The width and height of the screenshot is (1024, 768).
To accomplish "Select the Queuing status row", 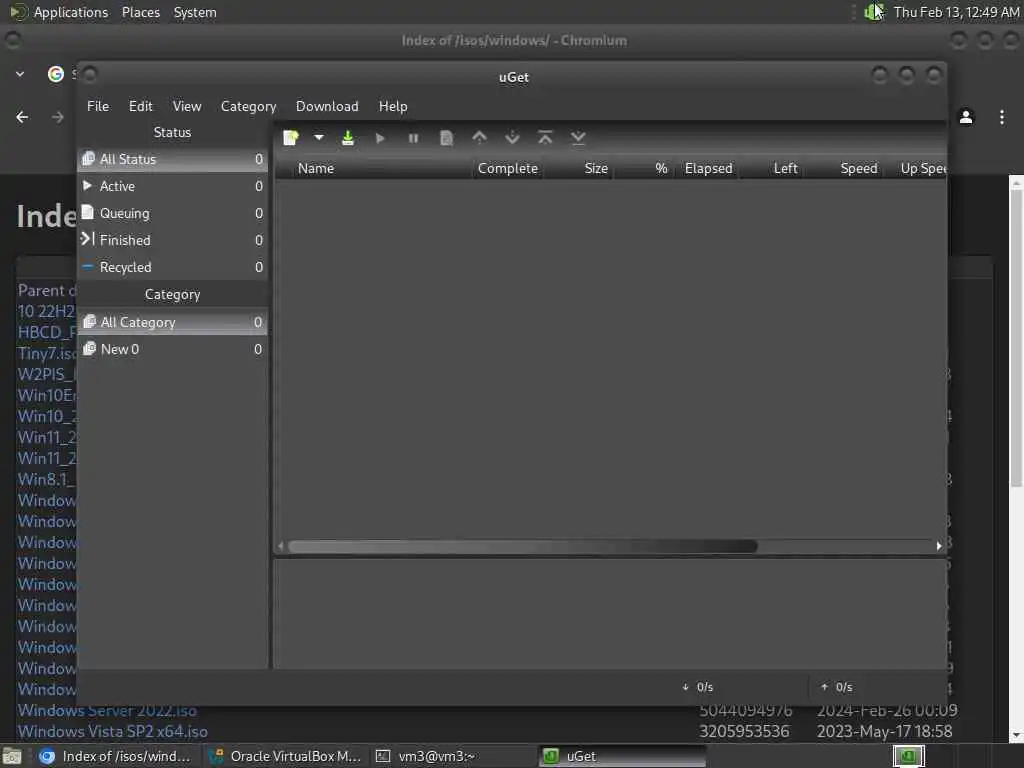I will click(x=172, y=214).
